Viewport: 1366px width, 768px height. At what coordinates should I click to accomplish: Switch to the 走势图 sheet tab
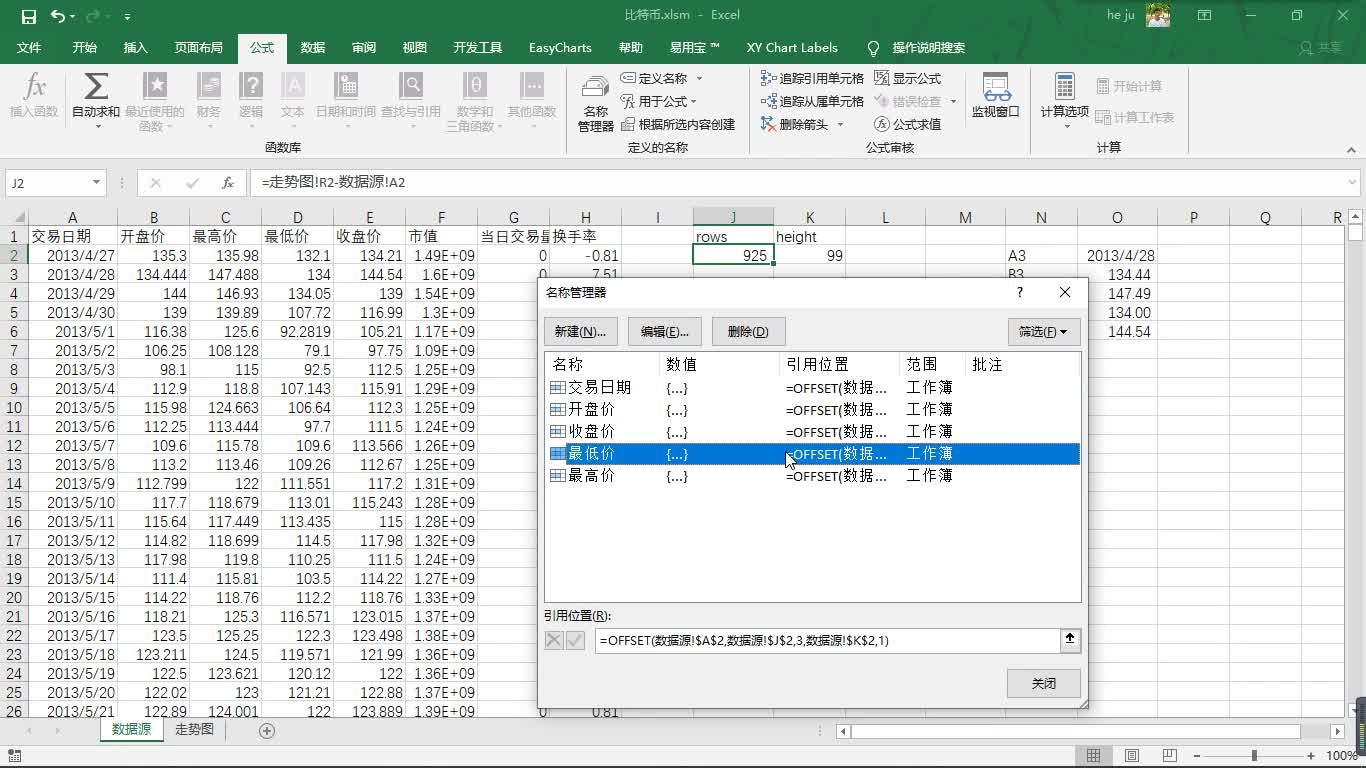[x=194, y=730]
